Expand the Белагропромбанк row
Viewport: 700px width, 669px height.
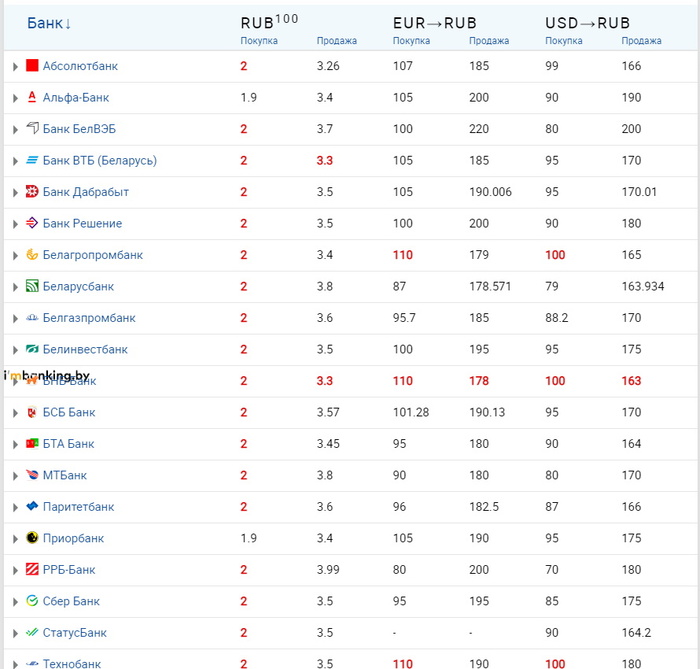[15, 255]
